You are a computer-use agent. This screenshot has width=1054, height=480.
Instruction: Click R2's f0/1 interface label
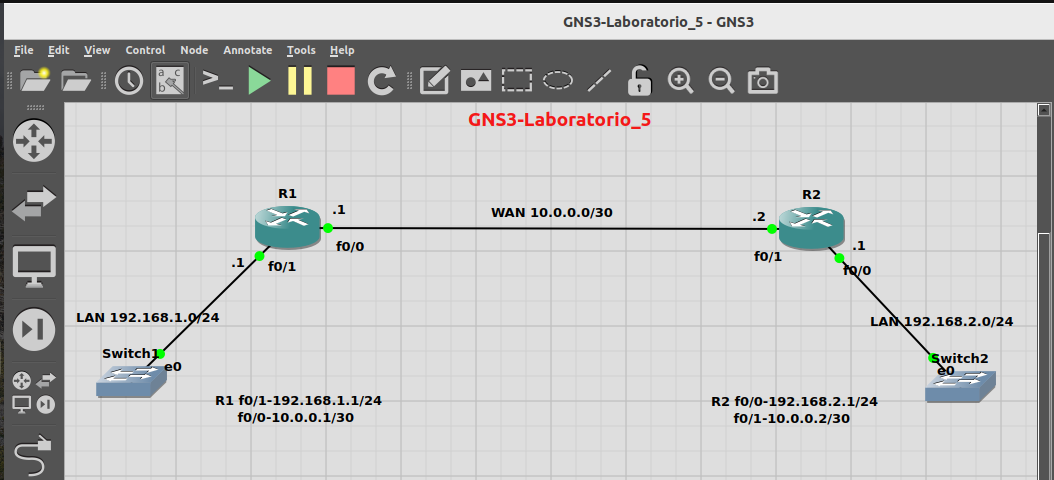pyautogui.click(x=768, y=256)
